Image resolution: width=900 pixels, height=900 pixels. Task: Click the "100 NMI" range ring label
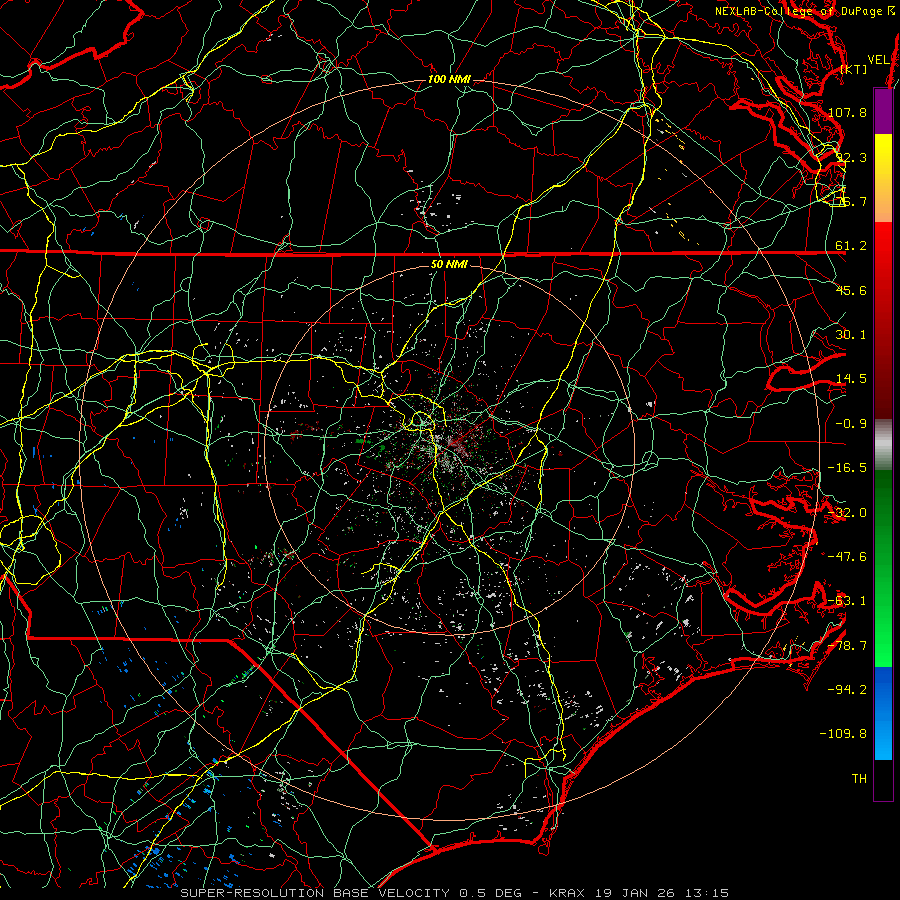coord(449,79)
